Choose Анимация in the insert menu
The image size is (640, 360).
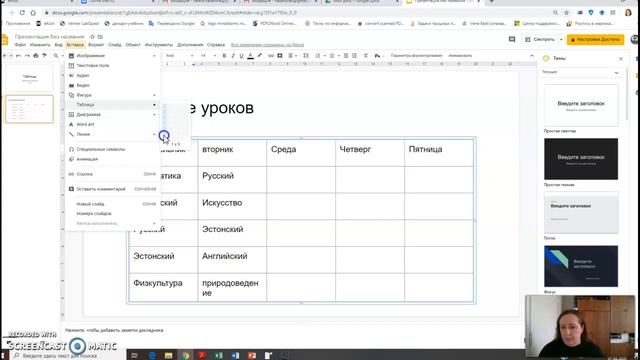point(113,159)
